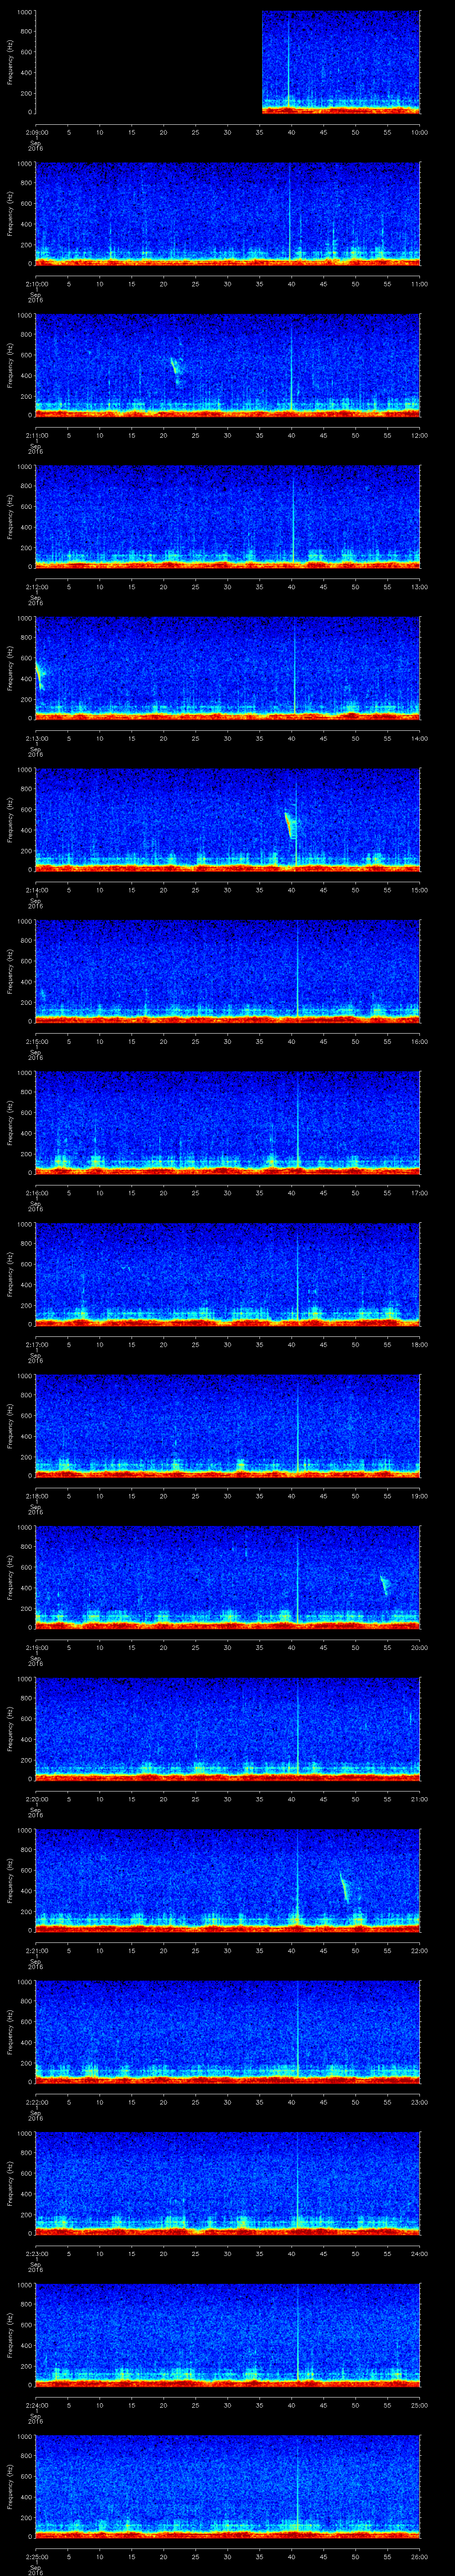Click the 2:17:00 time axis label
The image size is (455, 2576).
point(36,1345)
